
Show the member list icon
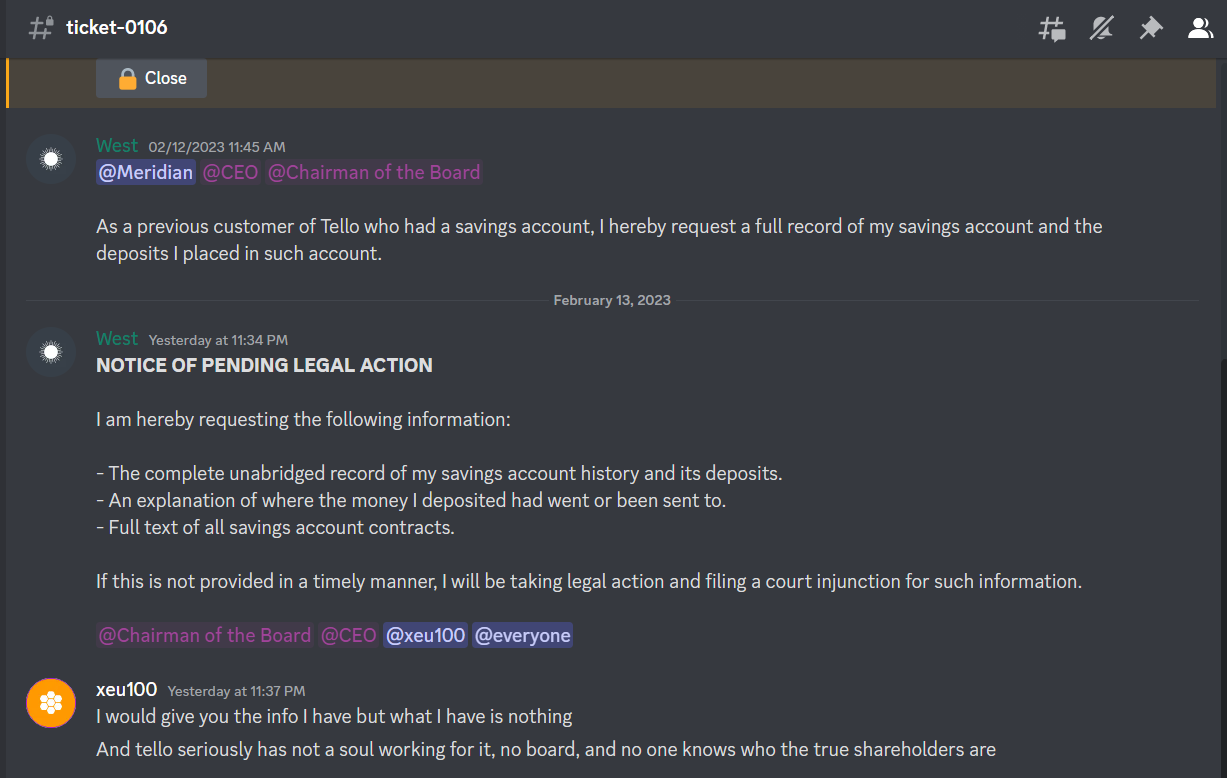point(1200,28)
